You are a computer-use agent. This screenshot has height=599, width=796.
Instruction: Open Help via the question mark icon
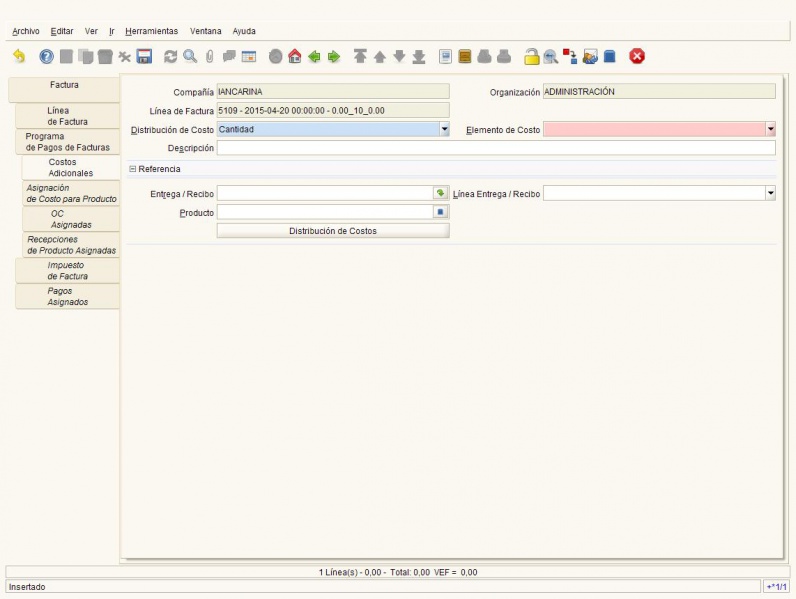[46, 56]
